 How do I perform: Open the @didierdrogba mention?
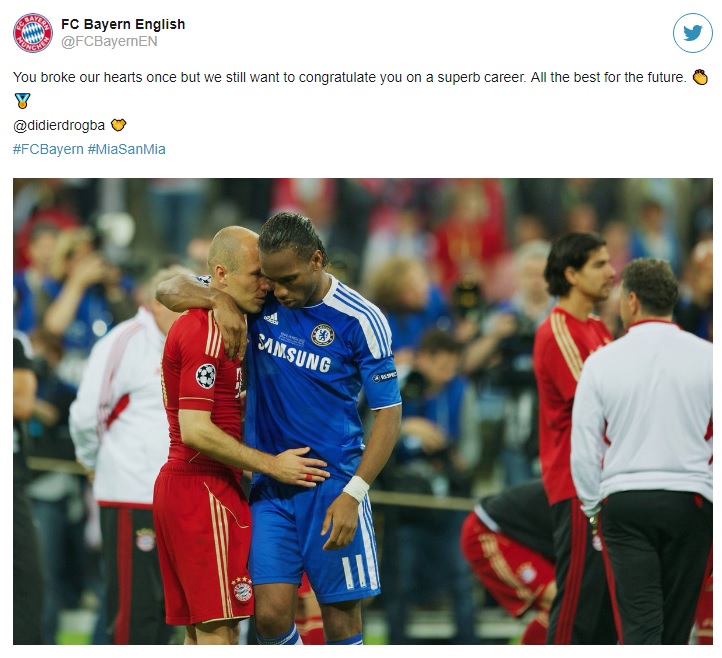tap(59, 125)
